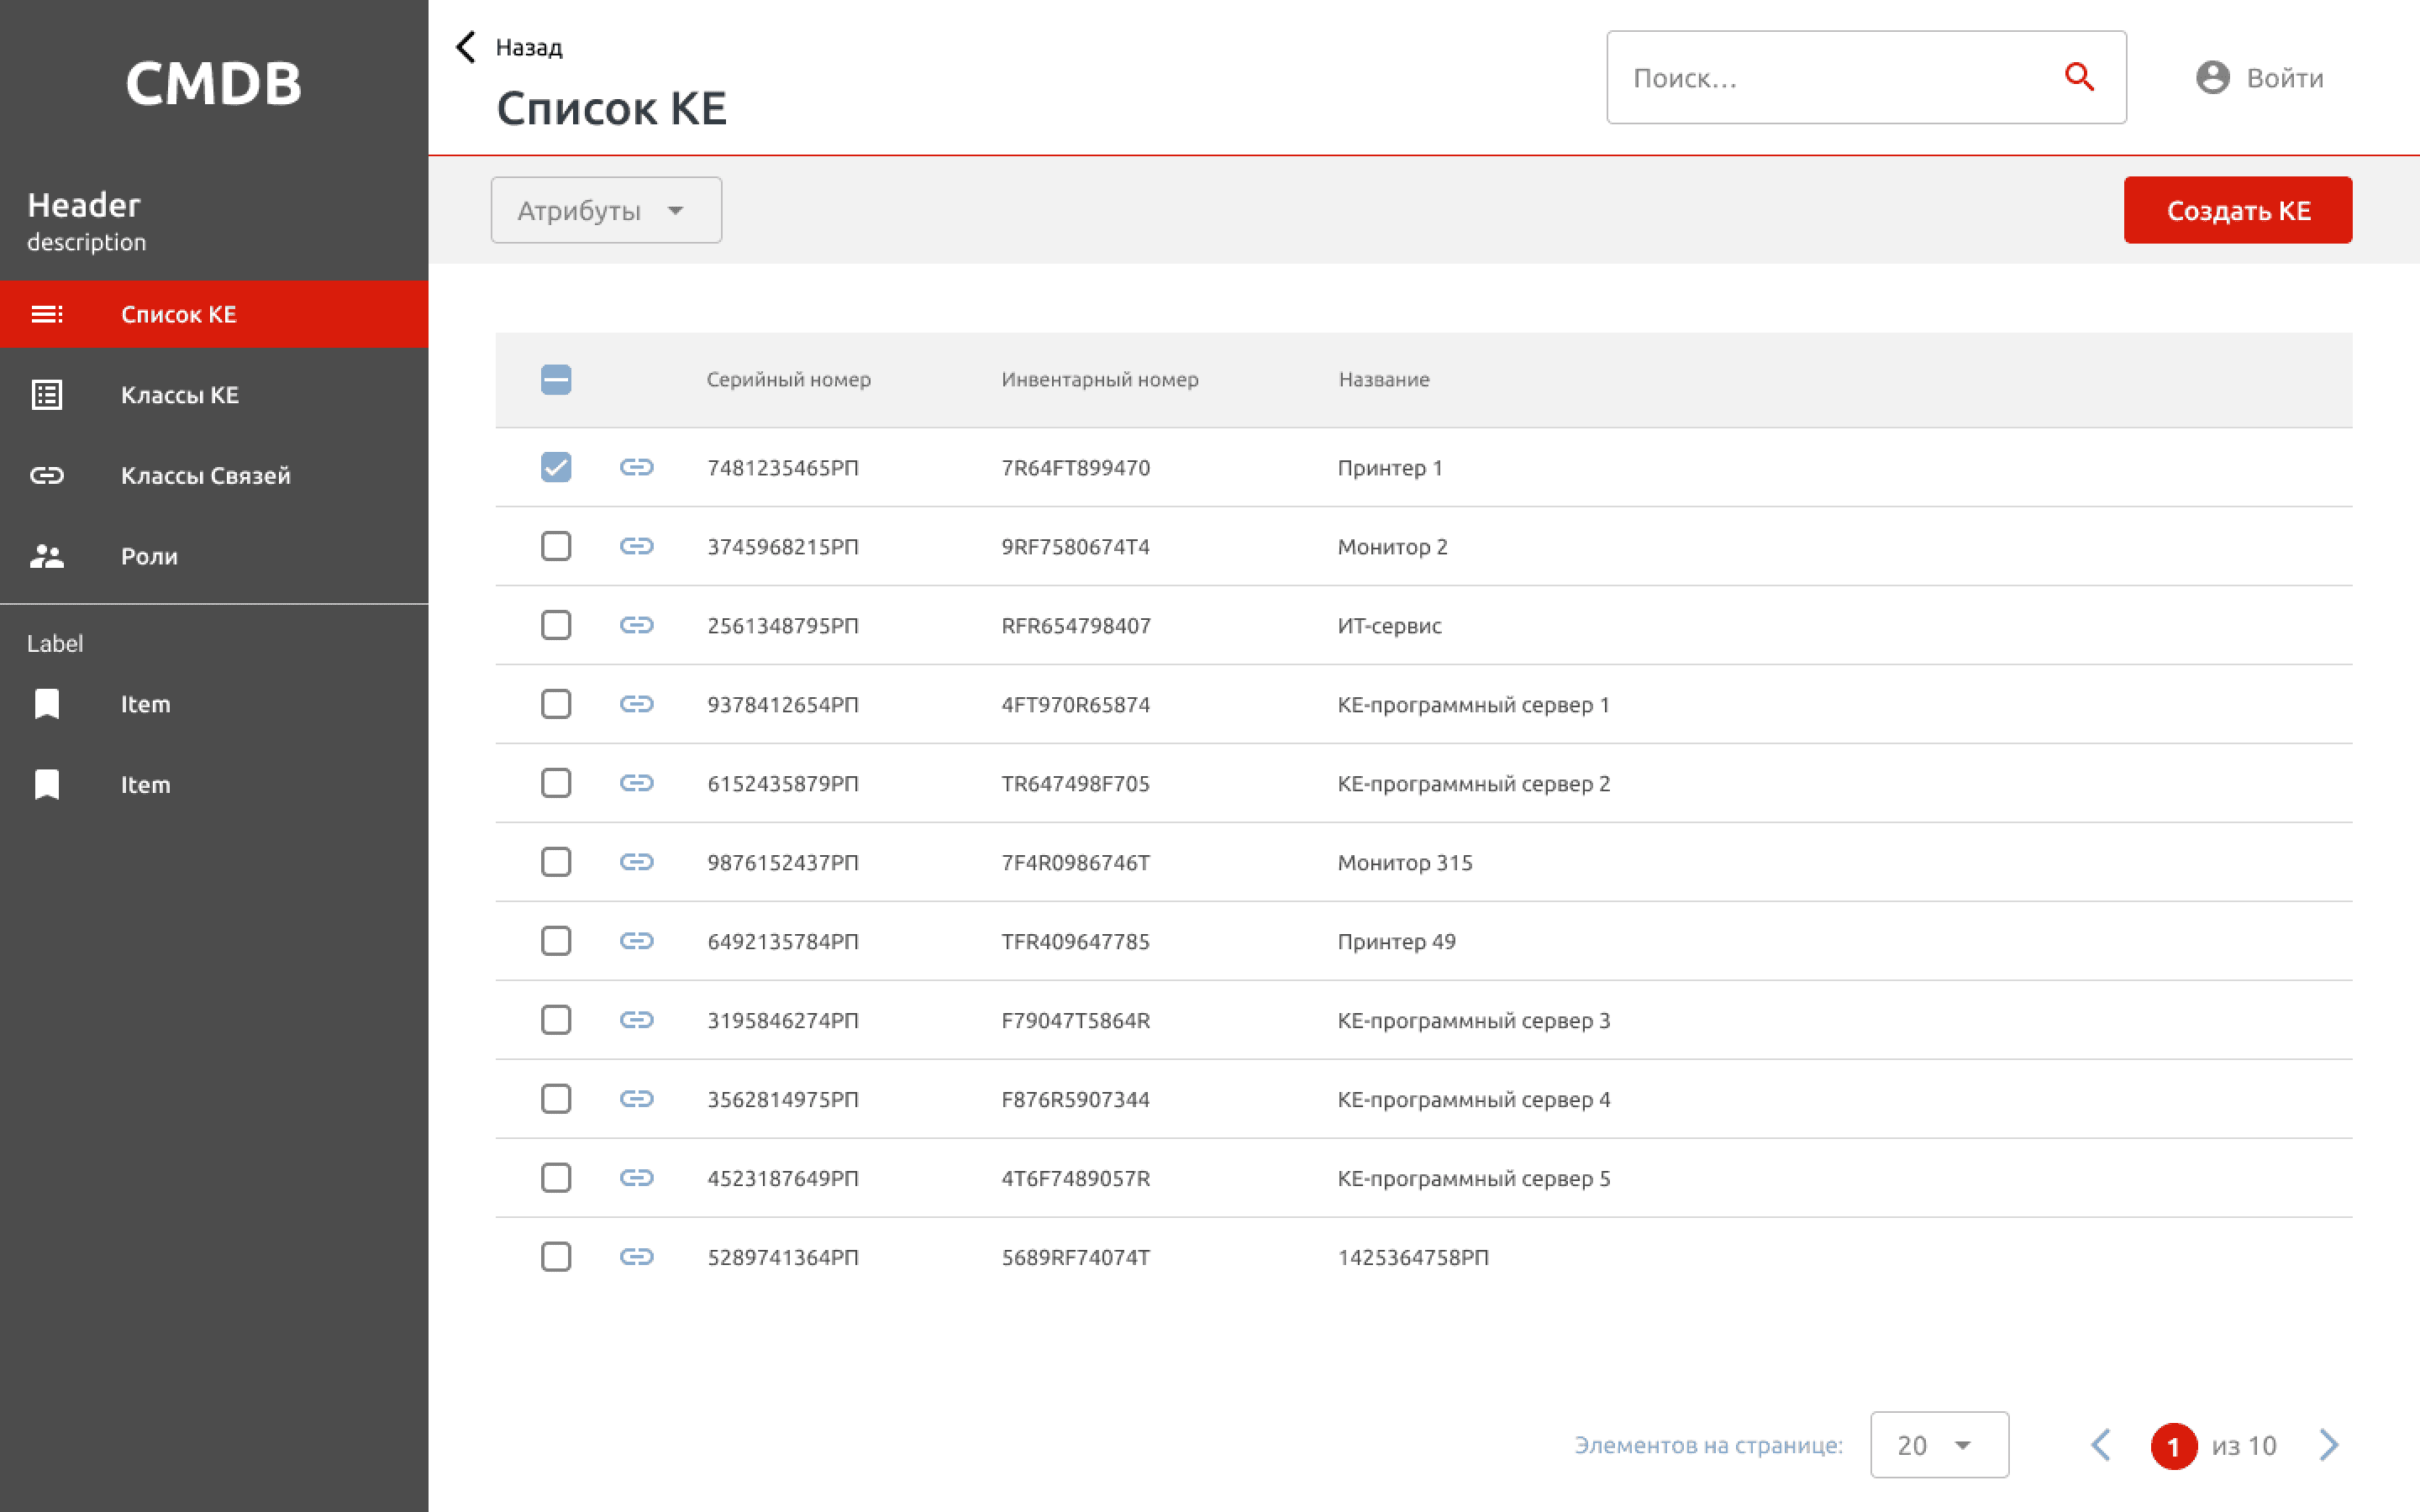This screenshot has width=2420, height=1512.
Task: Click inventory number F876R5907344
Action: click(1076, 1100)
